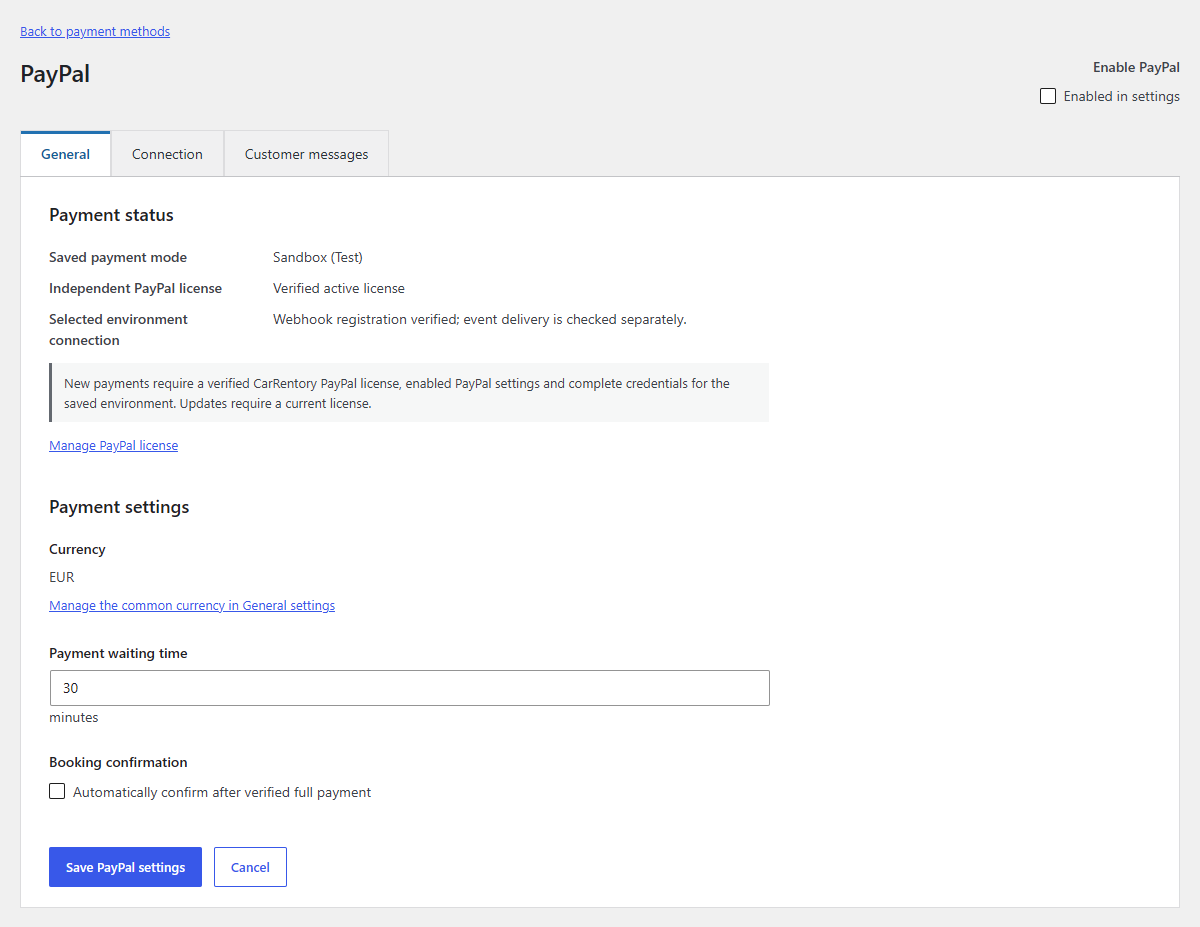
Task: Click the 'Saved payment mode' label
Action: 118,257
